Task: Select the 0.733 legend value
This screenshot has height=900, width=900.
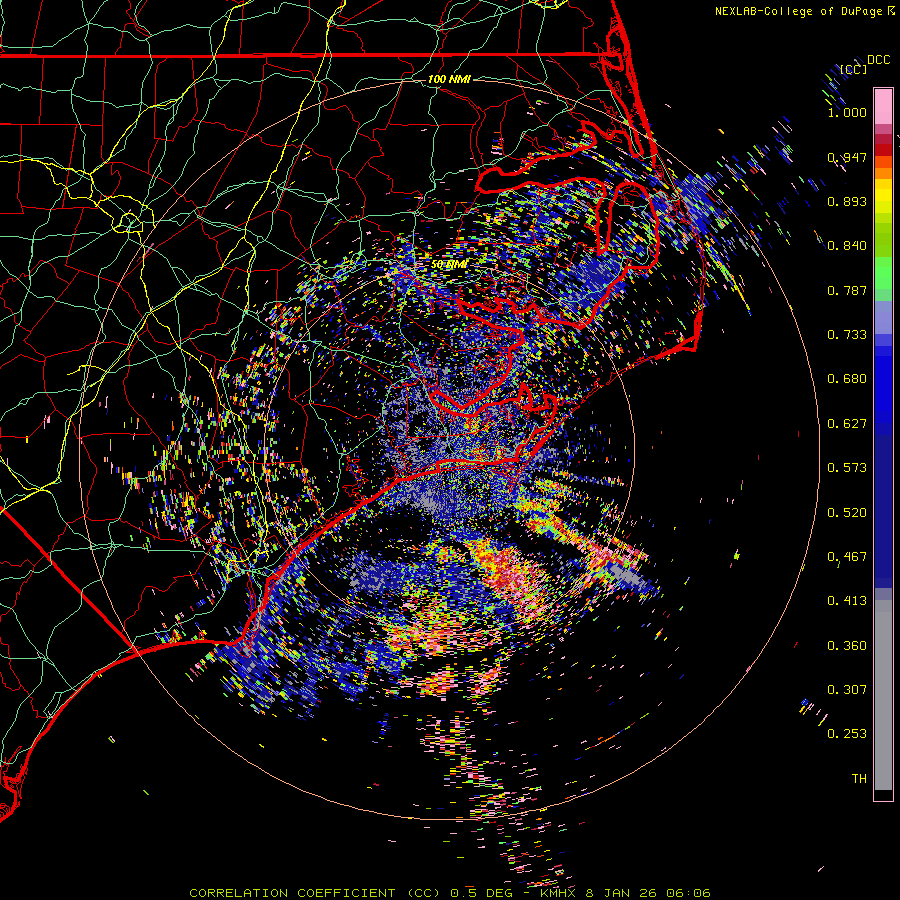Action: click(847, 335)
